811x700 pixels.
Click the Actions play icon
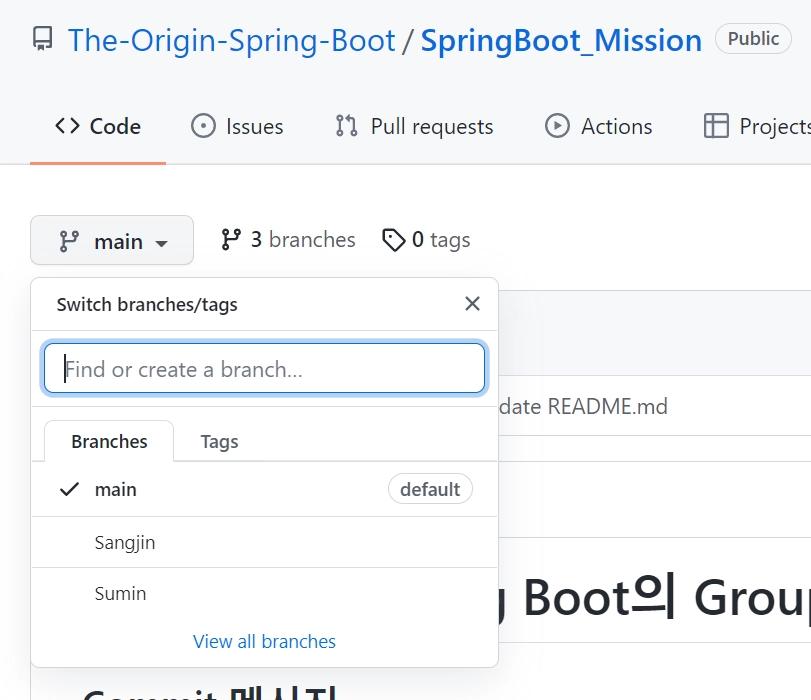(557, 126)
